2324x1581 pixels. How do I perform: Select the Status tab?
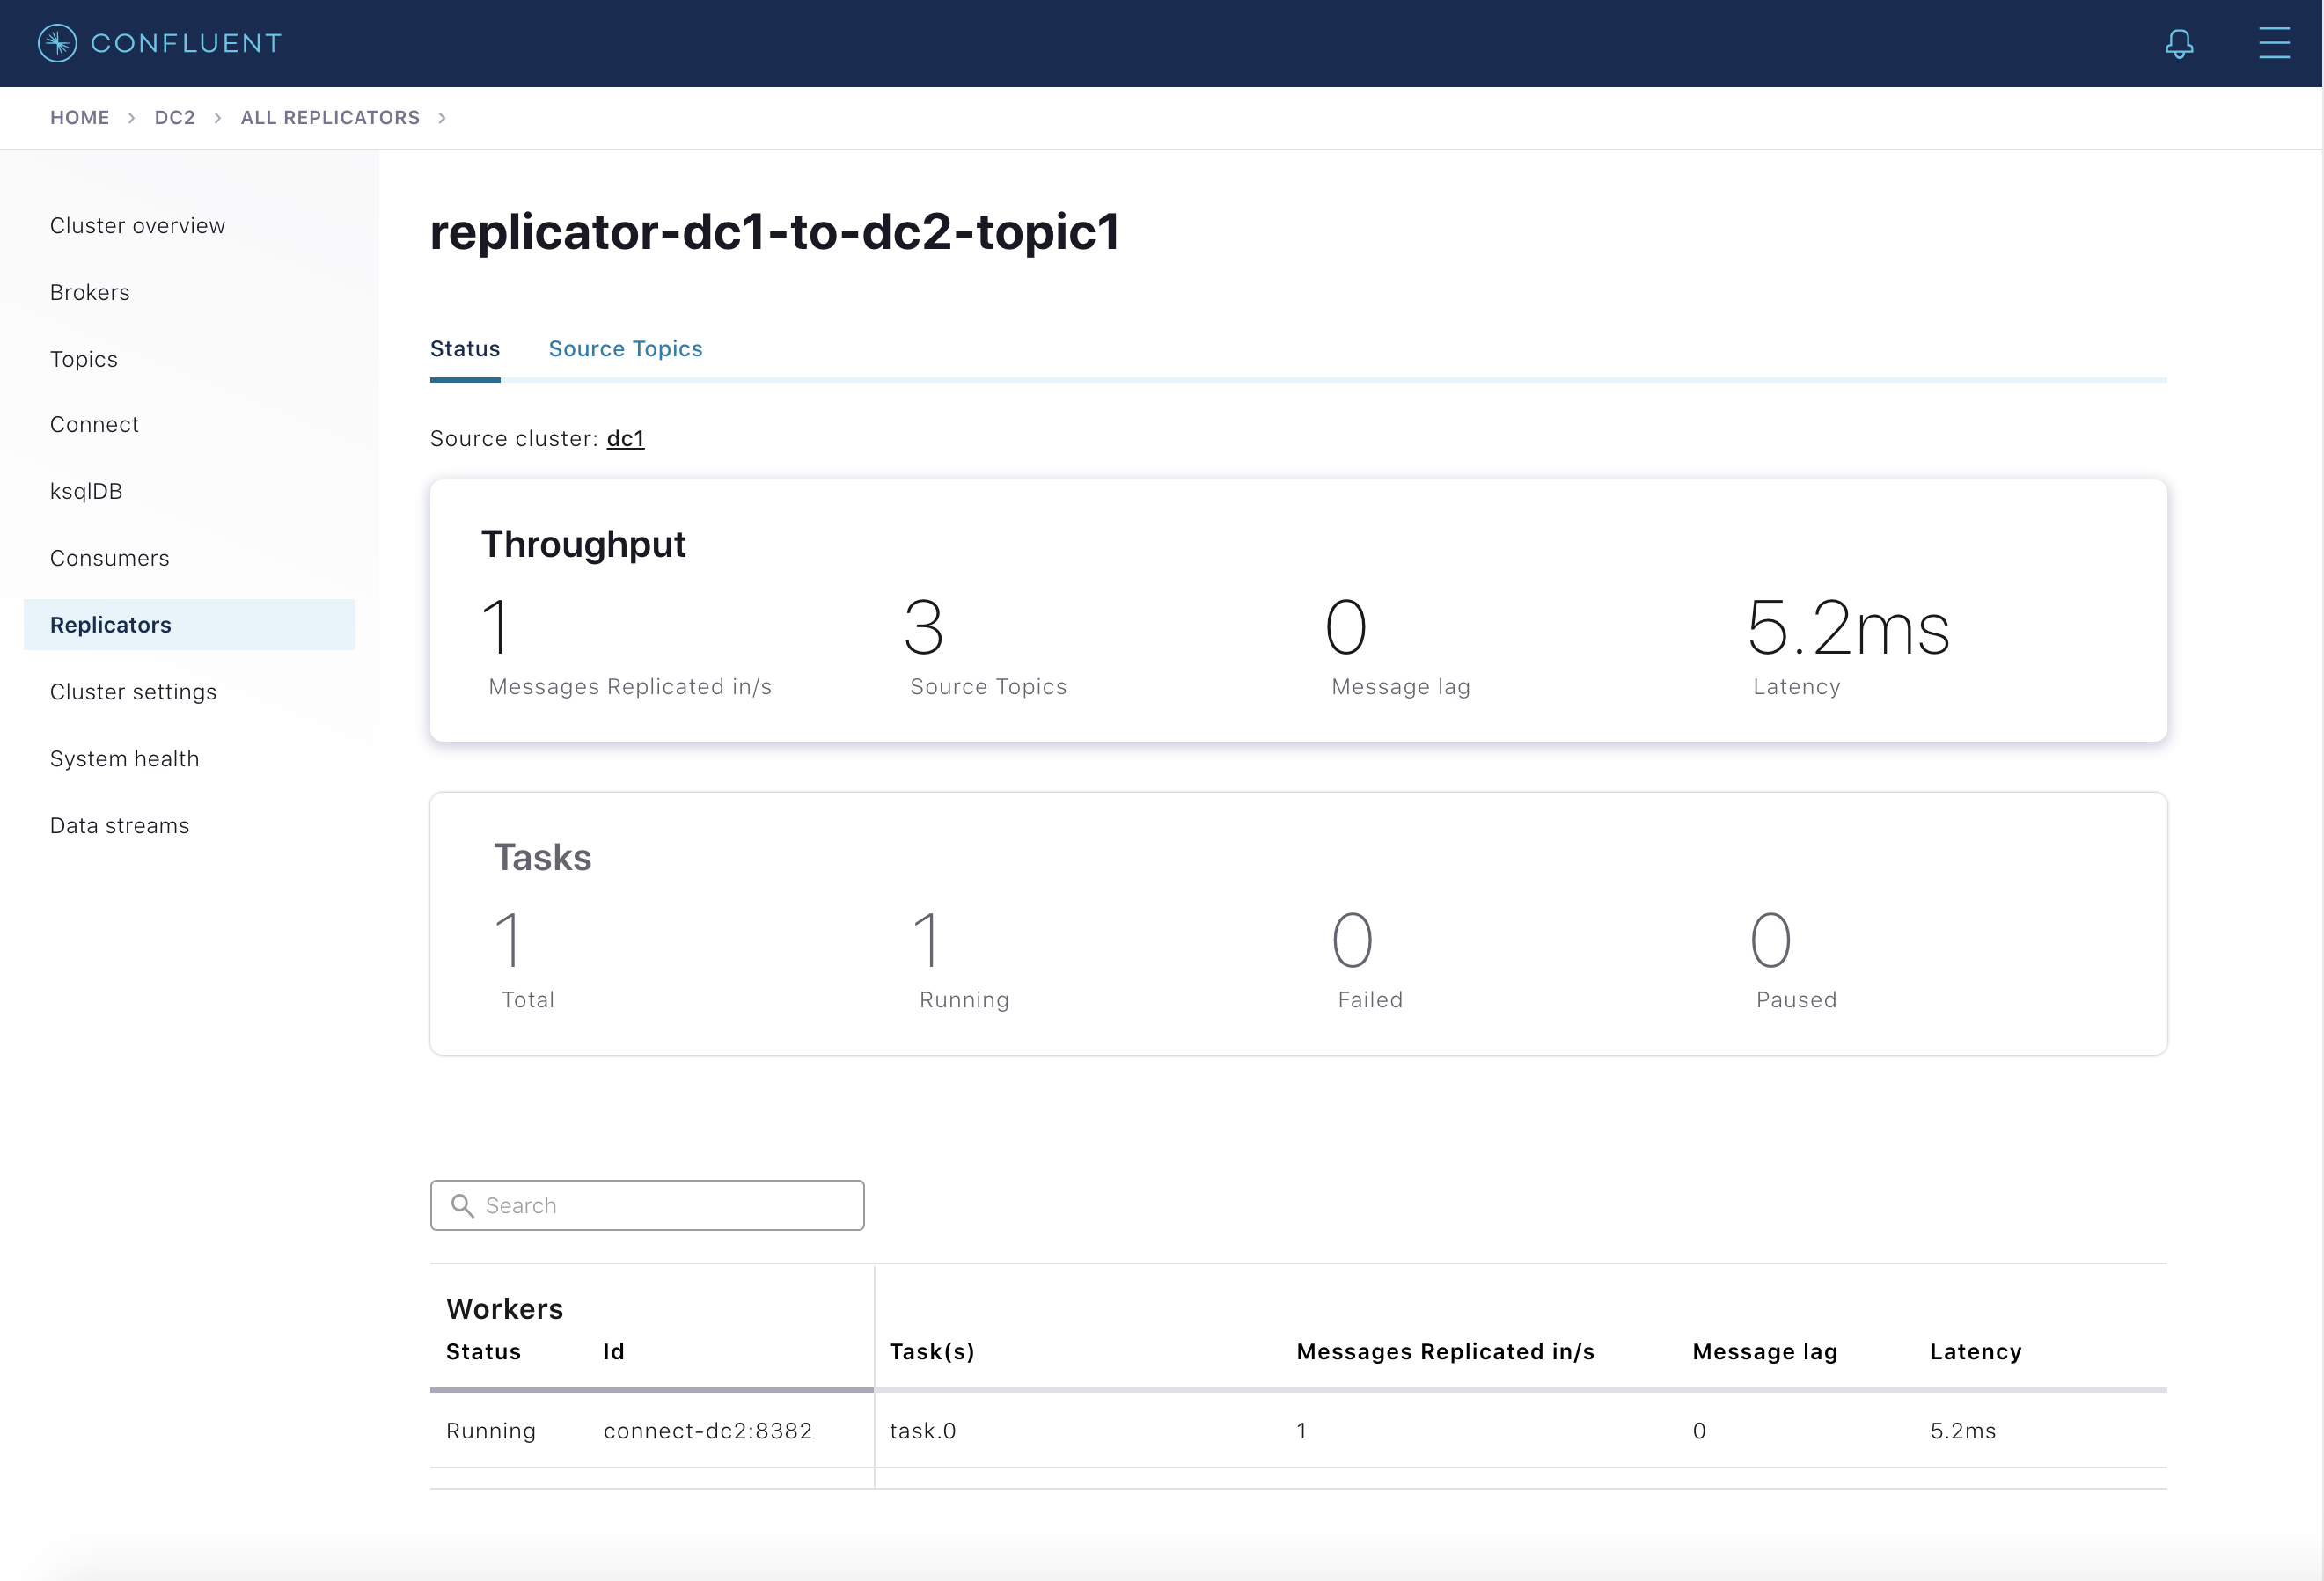pos(465,348)
